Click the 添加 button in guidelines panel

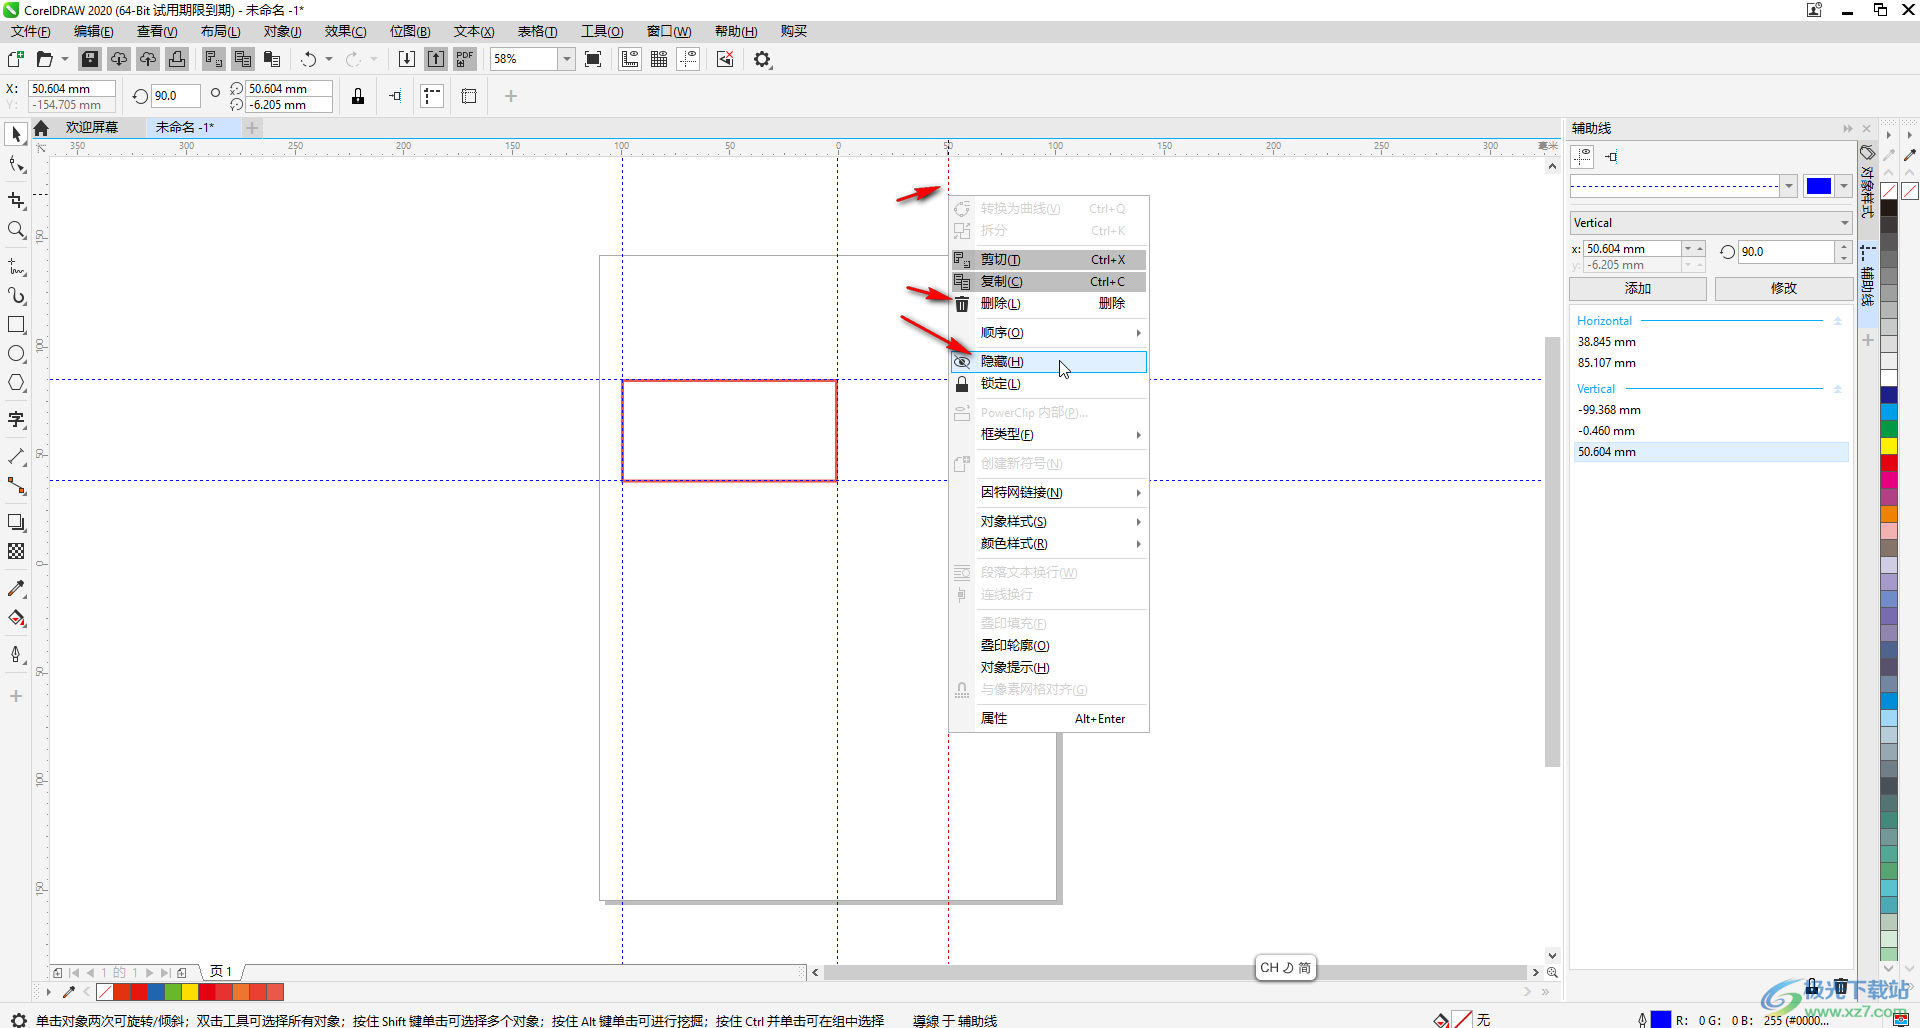pyautogui.click(x=1637, y=288)
